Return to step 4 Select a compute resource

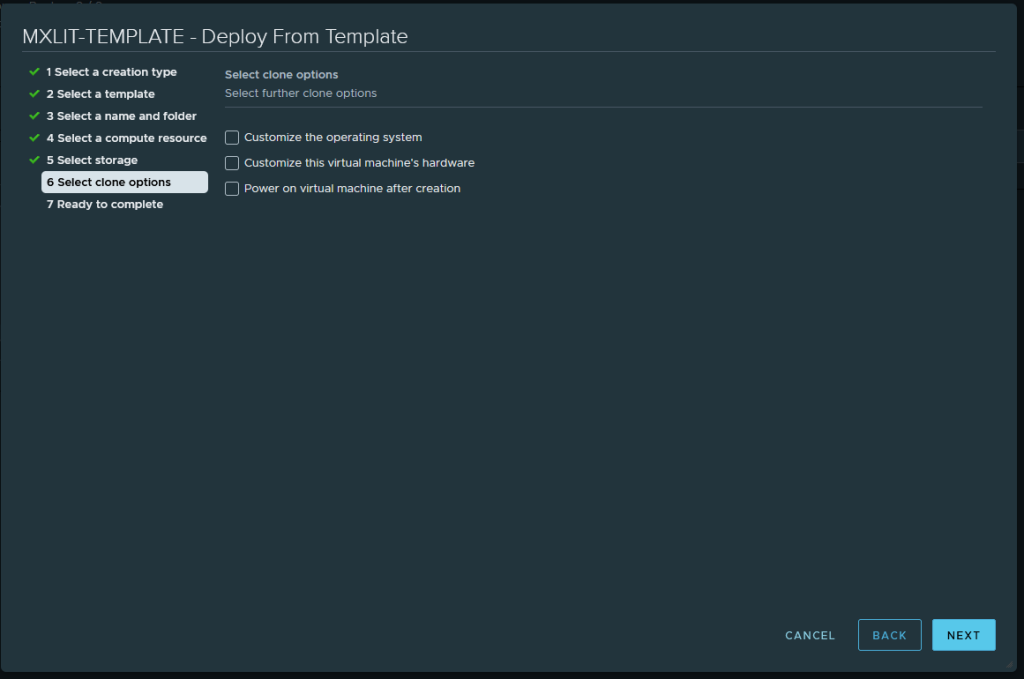[x=126, y=138]
